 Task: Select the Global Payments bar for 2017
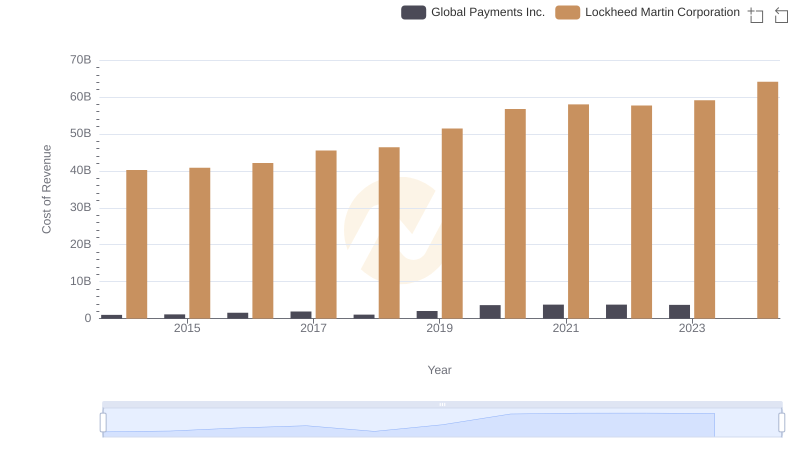coord(301,315)
